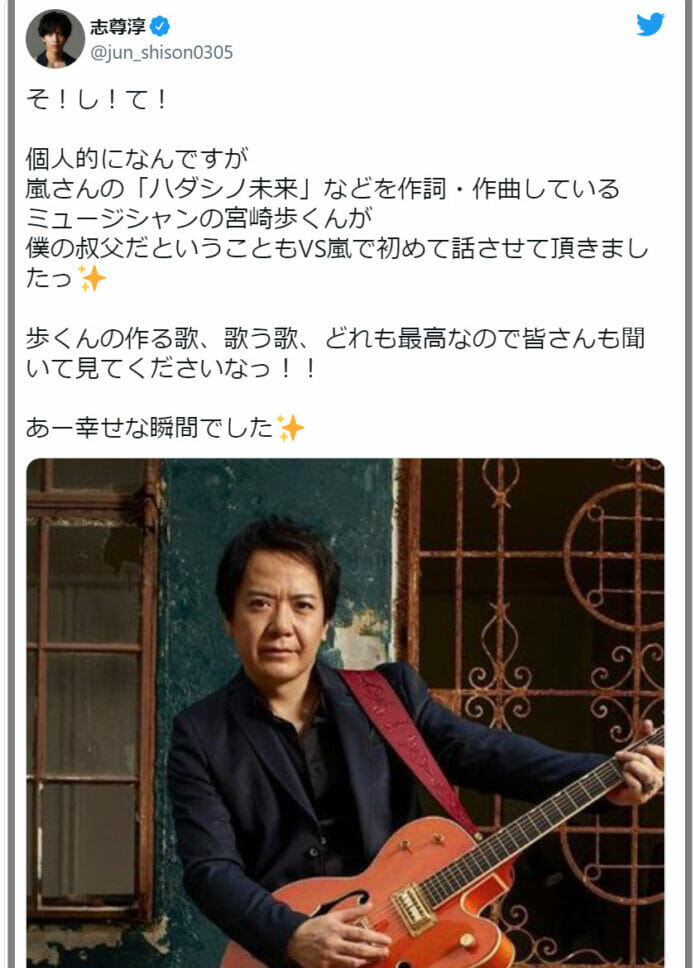Screen dimensions: 700x968
Task: Click the blue verified badge
Action: coord(160,27)
